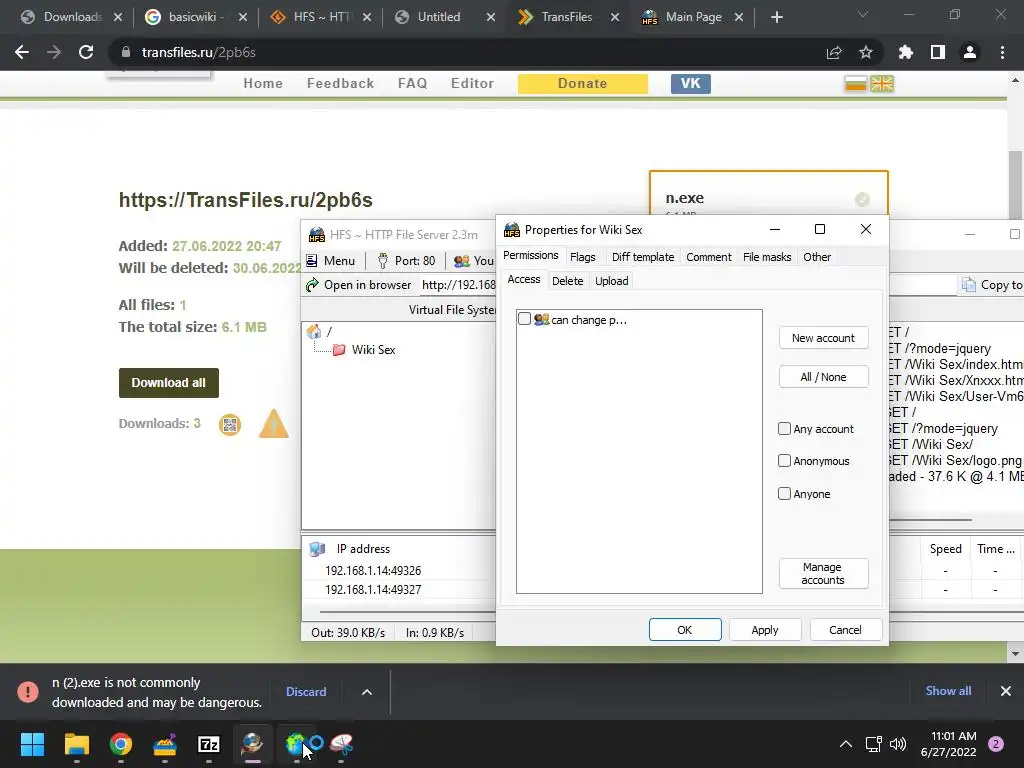
Task: Click Copy to clipboard button in HFS
Action: tap(993, 285)
